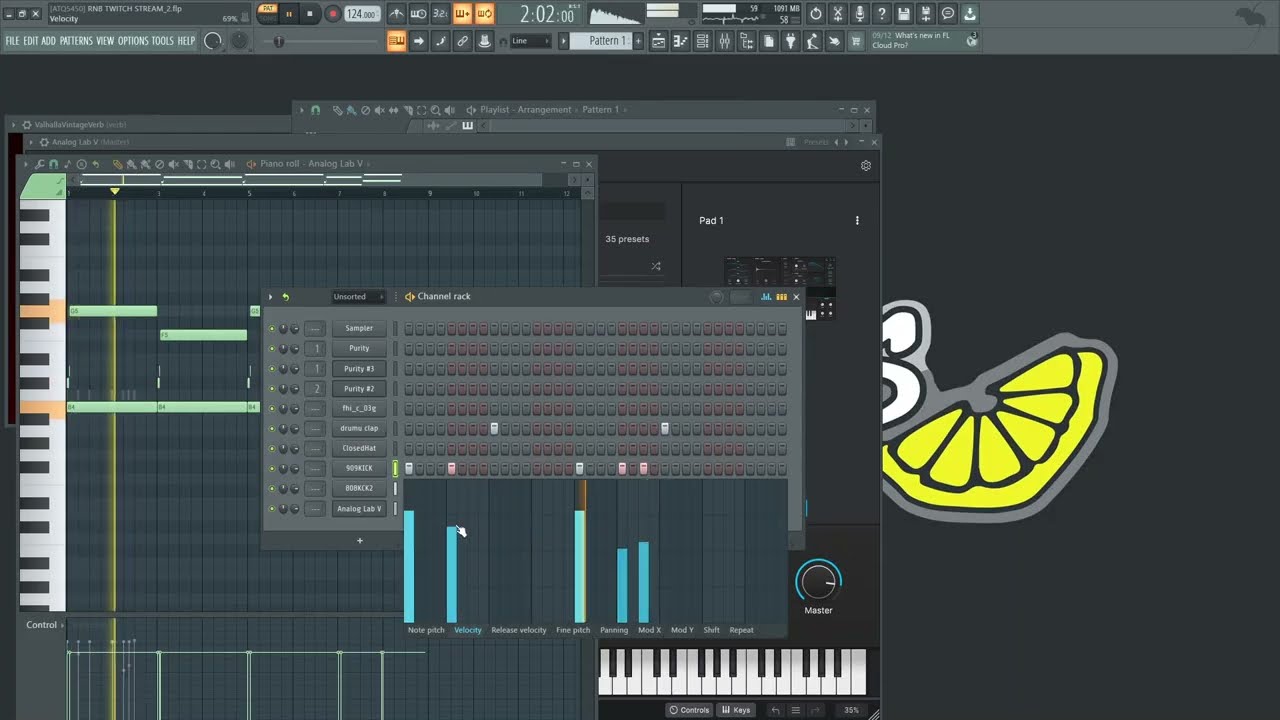This screenshot has width=1280, height=720.
Task: Toggle Channel rack graph editor icon
Action: point(766,296)
